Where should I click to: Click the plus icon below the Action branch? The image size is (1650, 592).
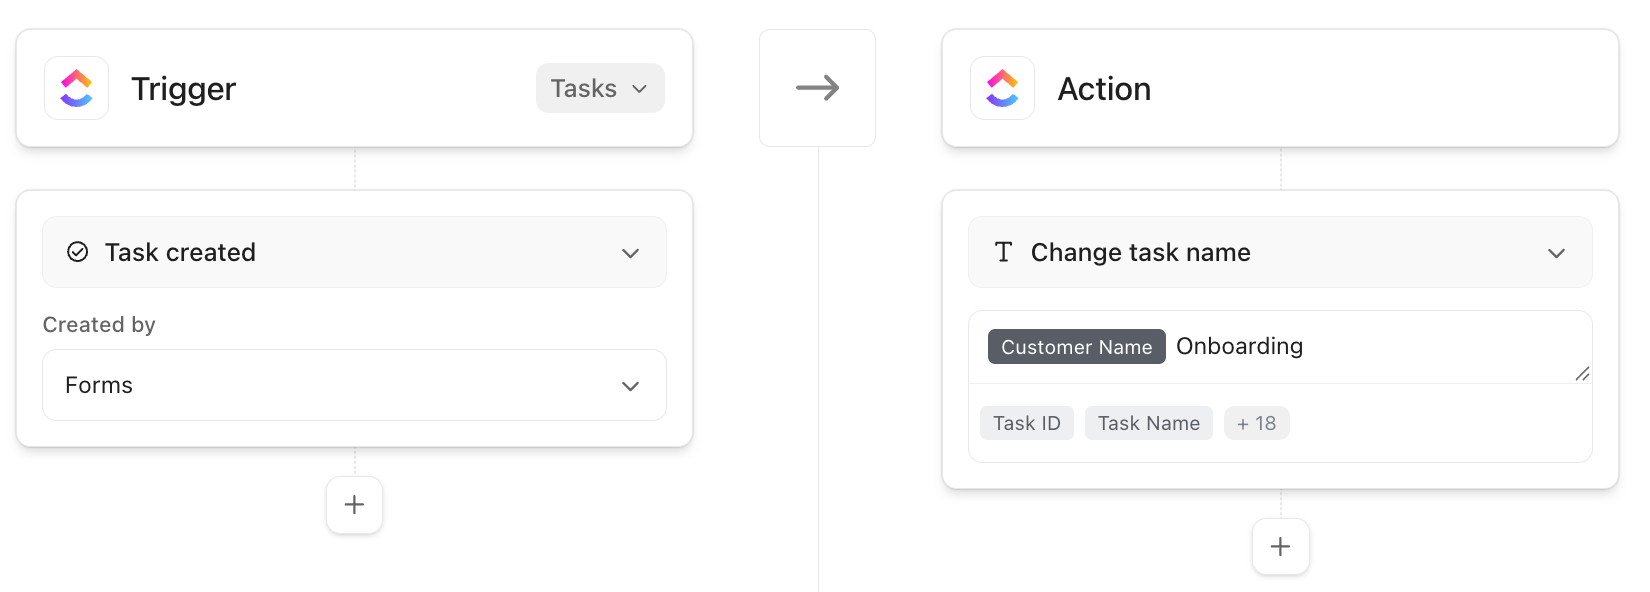tap(1280, 546)
